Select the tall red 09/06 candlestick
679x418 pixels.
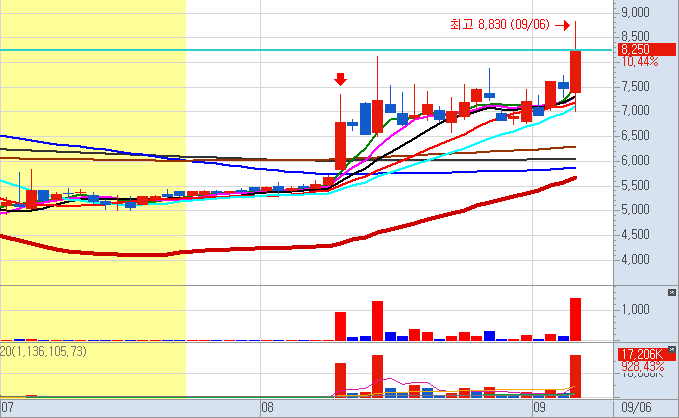[x=576, y=71]
